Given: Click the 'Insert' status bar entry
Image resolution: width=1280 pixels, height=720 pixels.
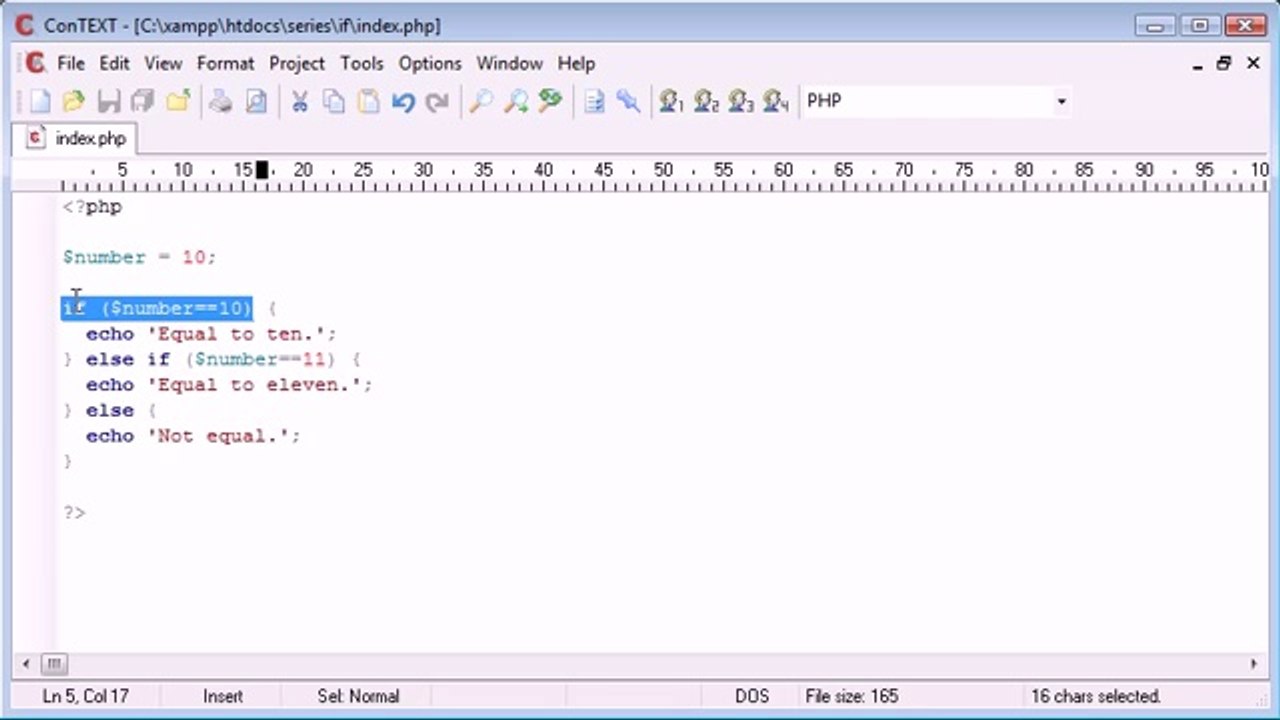Looking at the screenshot, I should 222,696.
